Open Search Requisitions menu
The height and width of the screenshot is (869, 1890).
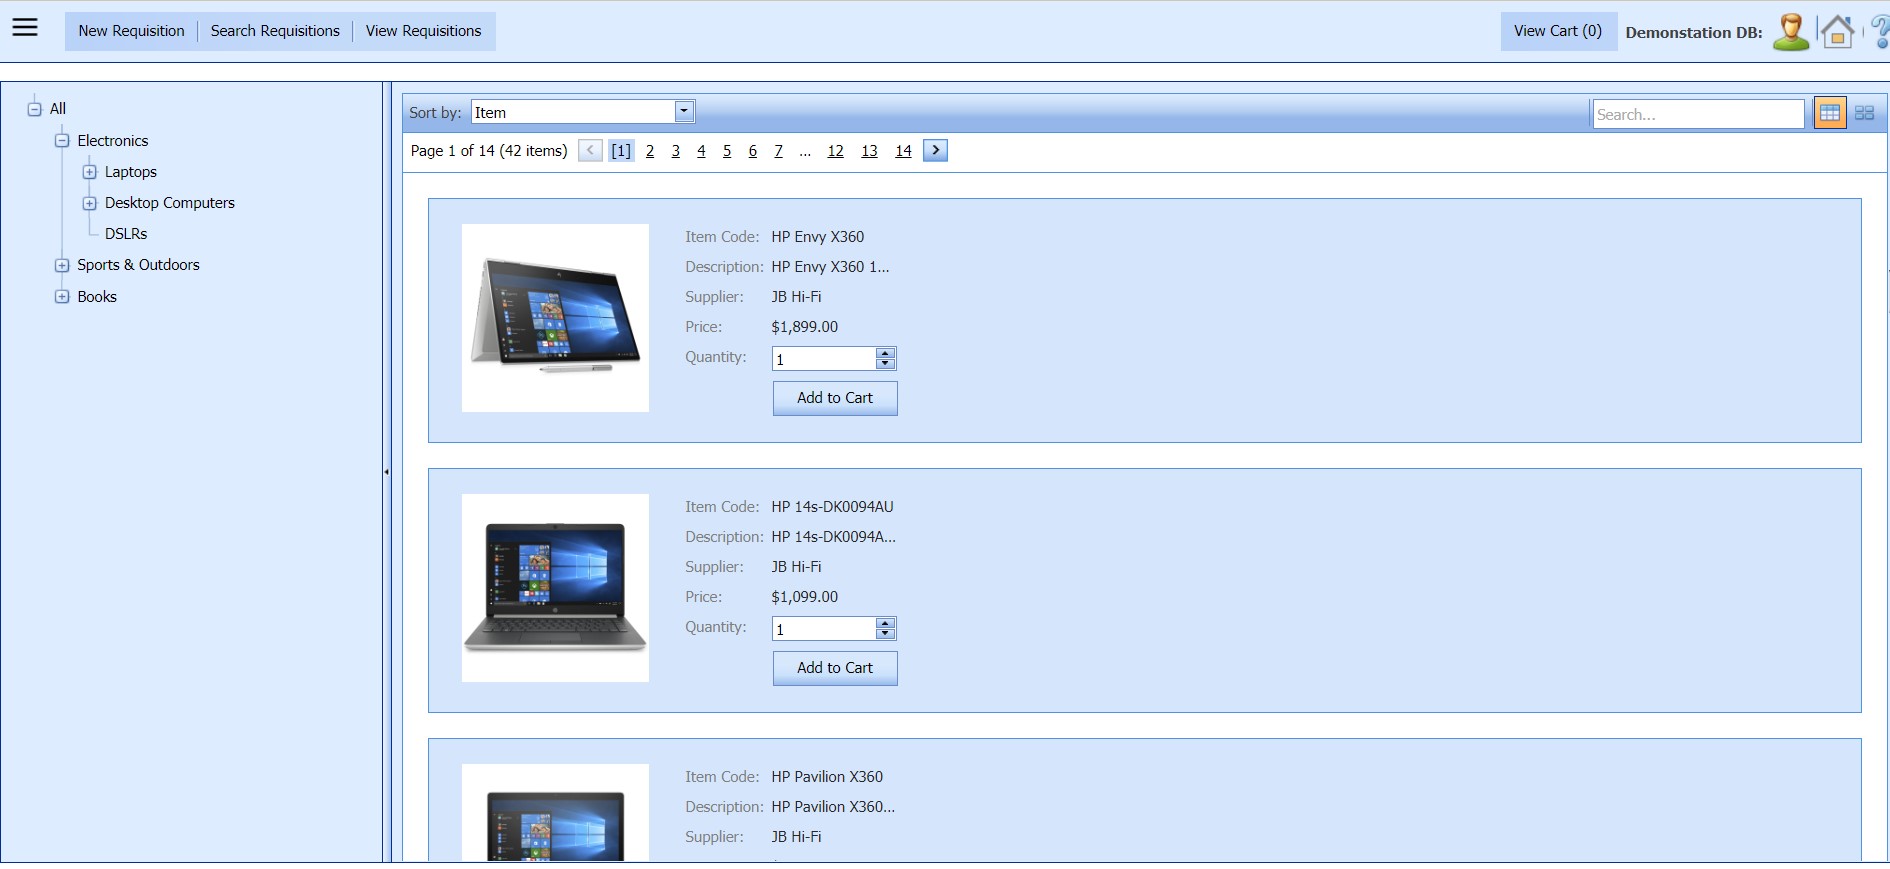275,31
